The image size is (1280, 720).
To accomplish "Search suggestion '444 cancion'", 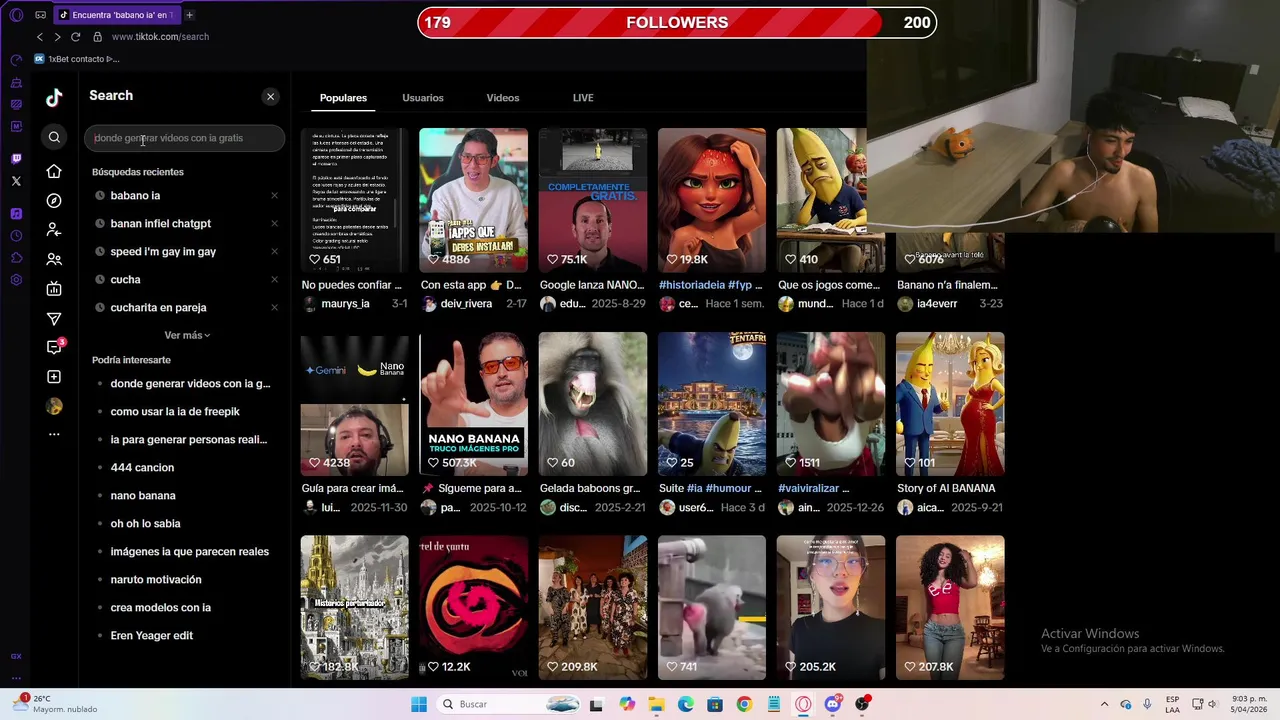I will (x=142, y=468).
